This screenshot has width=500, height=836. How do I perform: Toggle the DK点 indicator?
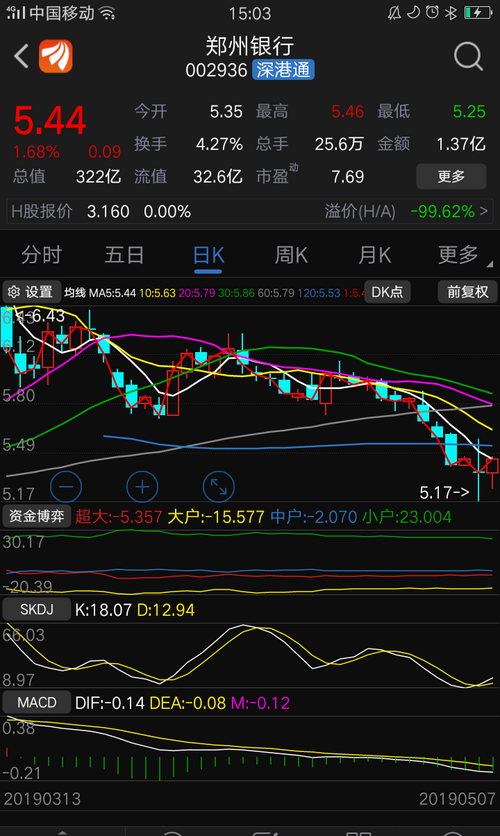click(x=388, y=292)
